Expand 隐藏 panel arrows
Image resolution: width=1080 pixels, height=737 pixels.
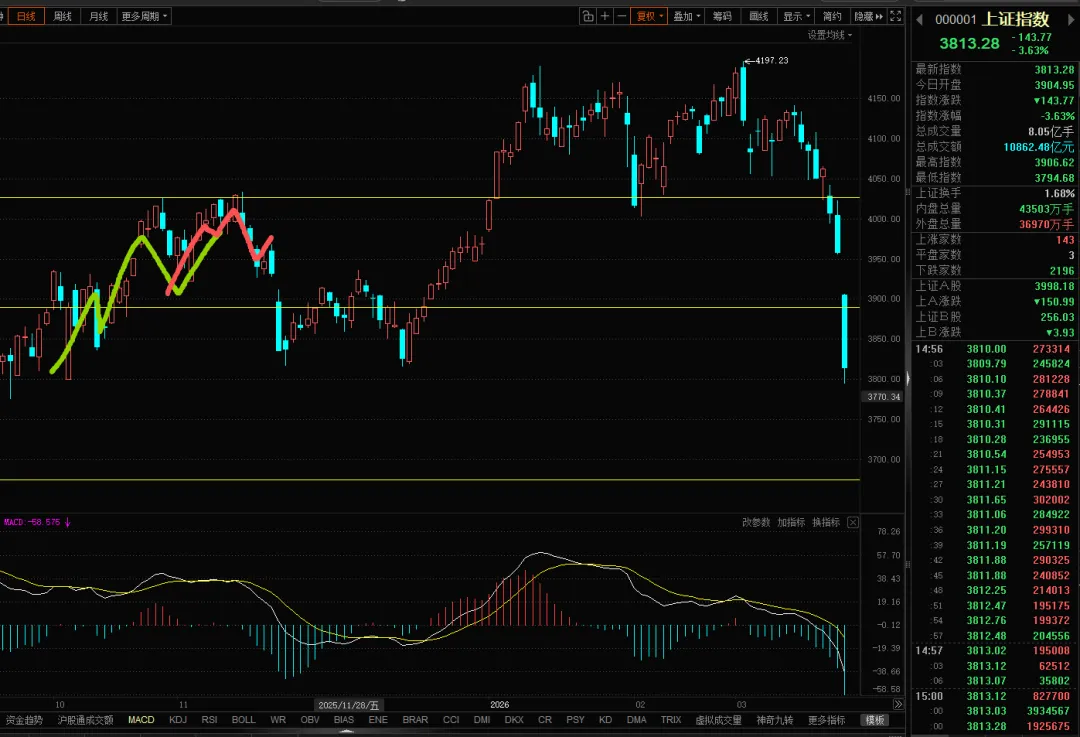tap(869, 16)
